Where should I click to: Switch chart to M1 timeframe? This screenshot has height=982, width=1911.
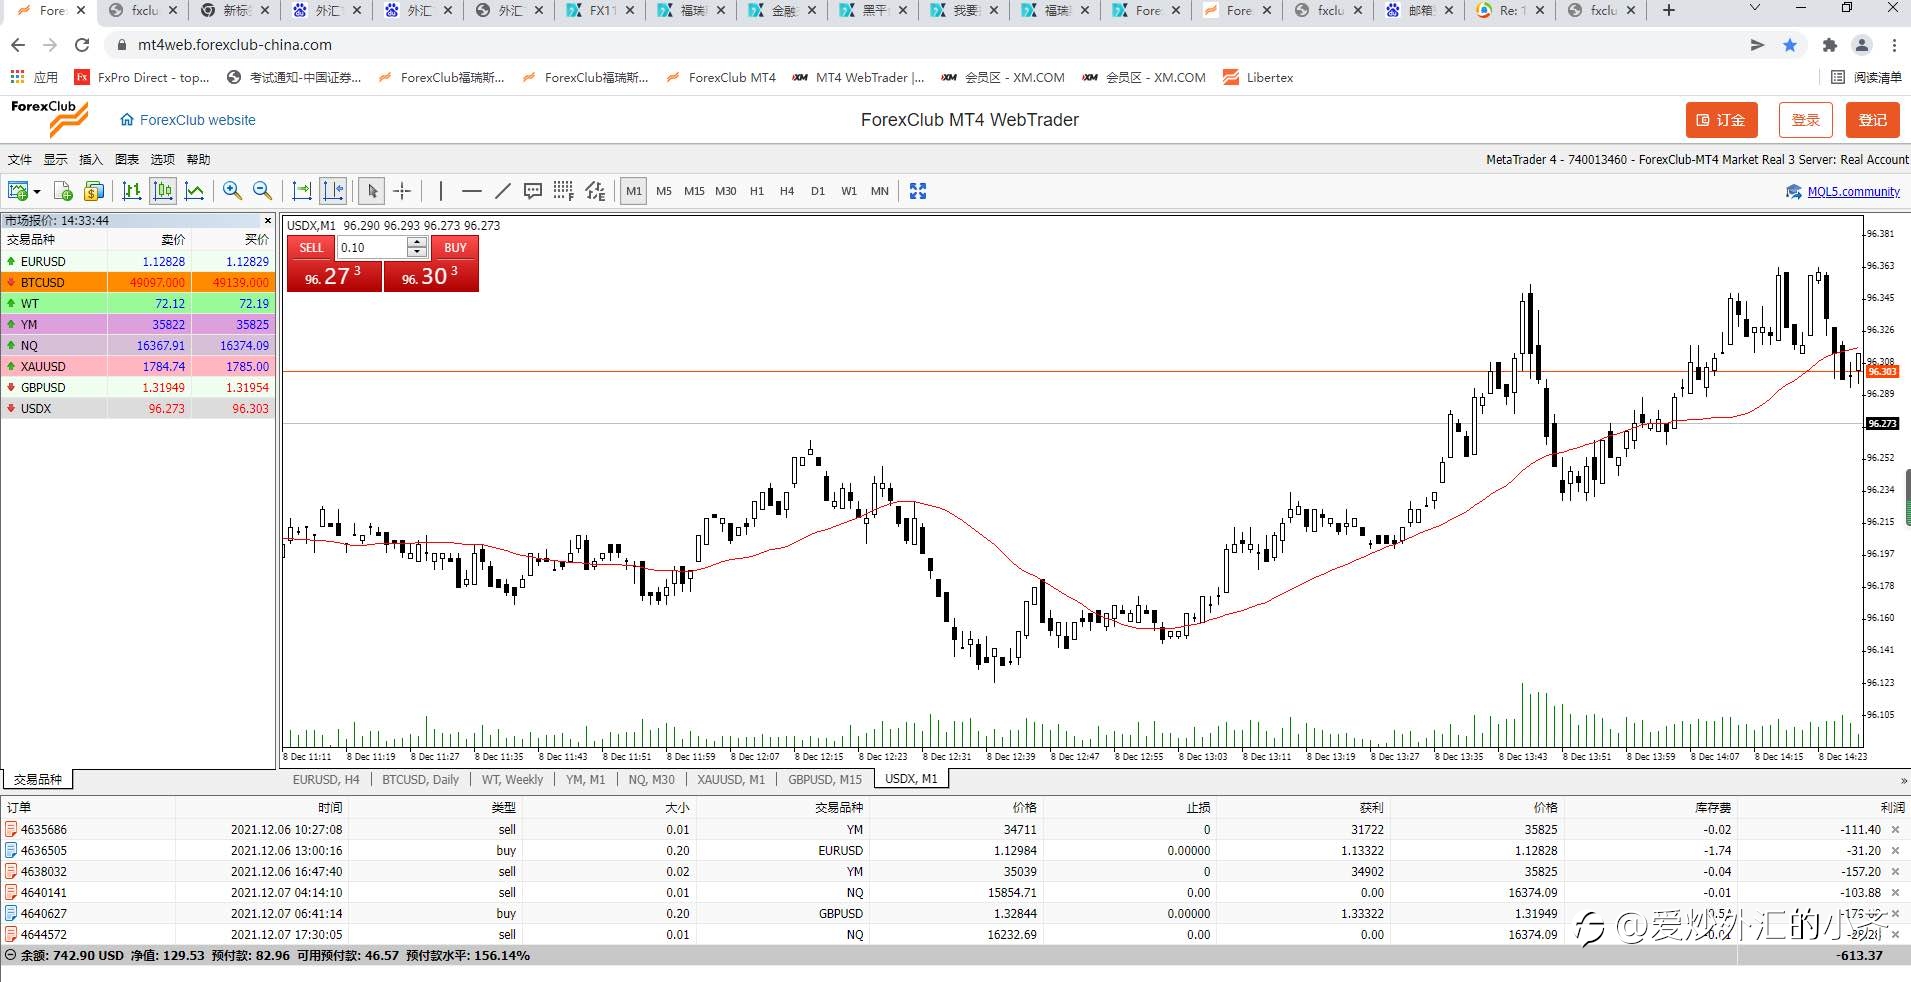634,191
